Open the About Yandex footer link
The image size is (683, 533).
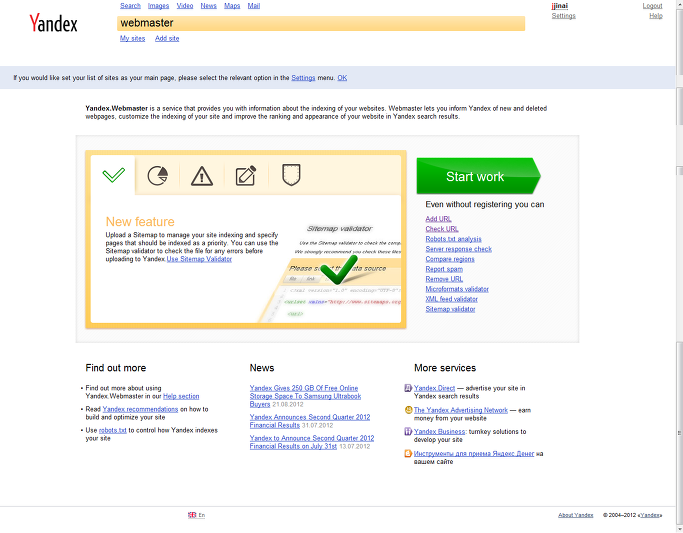(575, 515)
